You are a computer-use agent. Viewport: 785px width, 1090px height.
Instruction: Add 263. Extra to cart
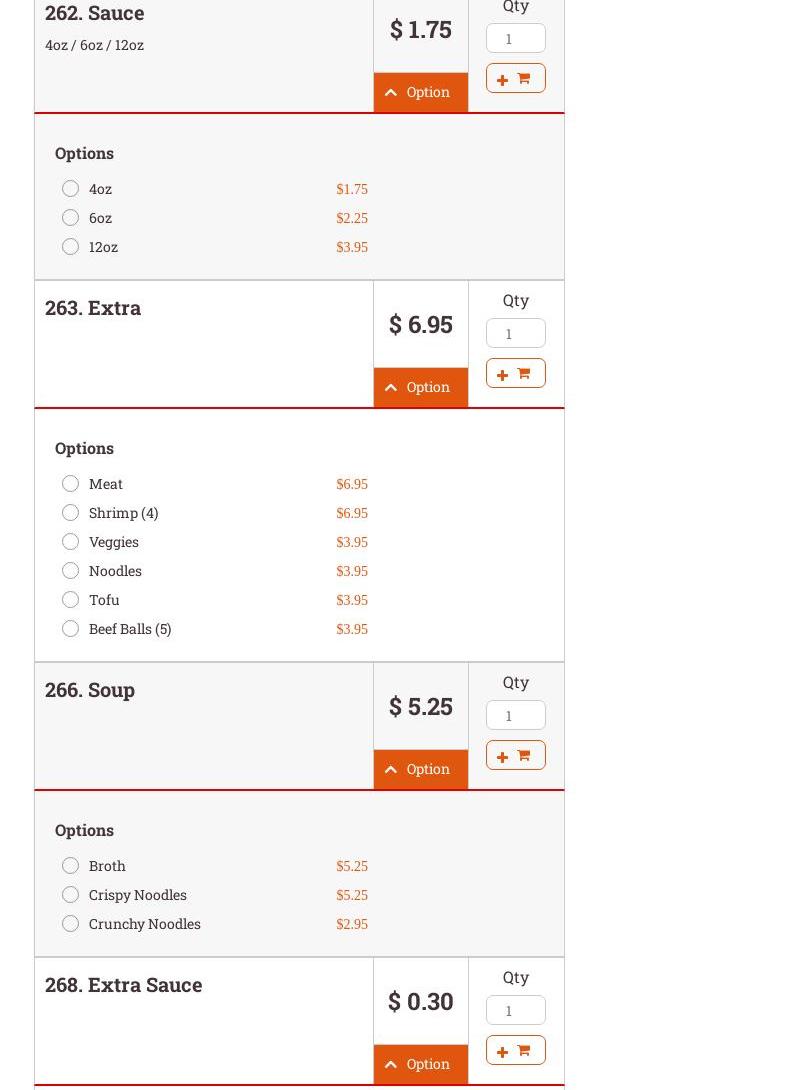click(x=515, y=373)
